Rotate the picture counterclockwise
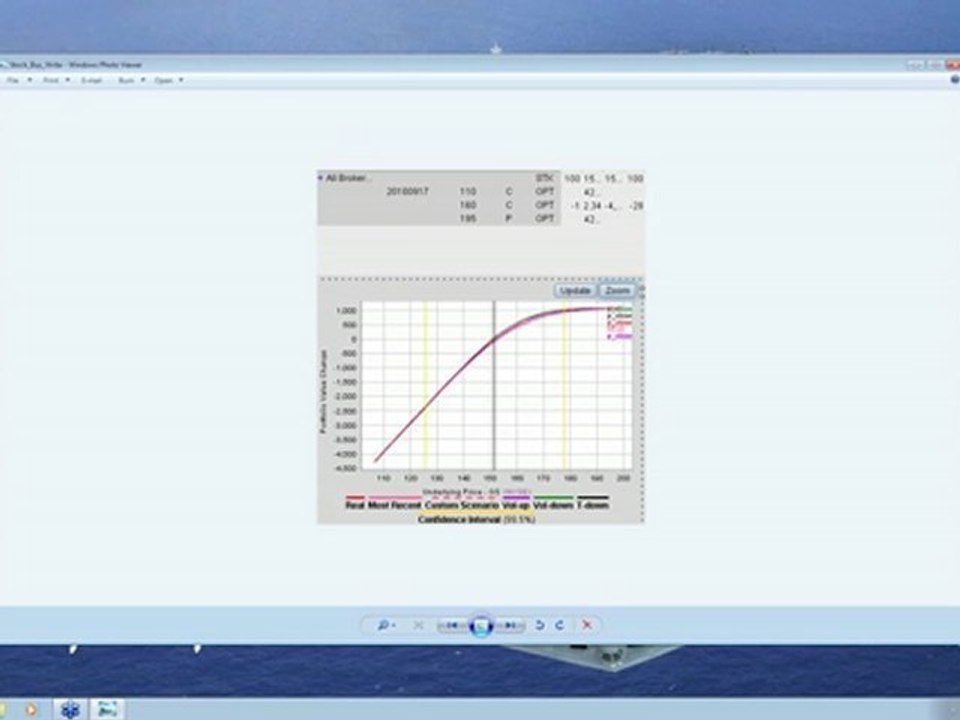 (539, 625)
